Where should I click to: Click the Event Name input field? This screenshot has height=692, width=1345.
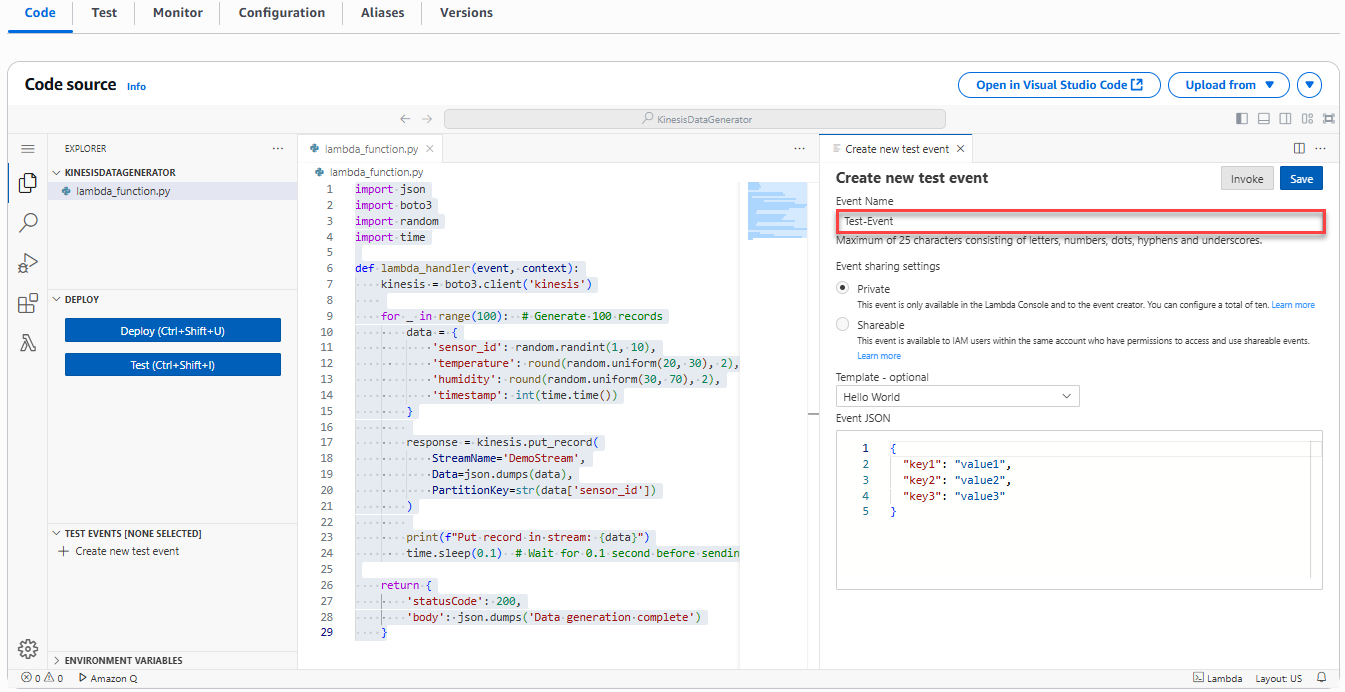tap(1080, 221)
